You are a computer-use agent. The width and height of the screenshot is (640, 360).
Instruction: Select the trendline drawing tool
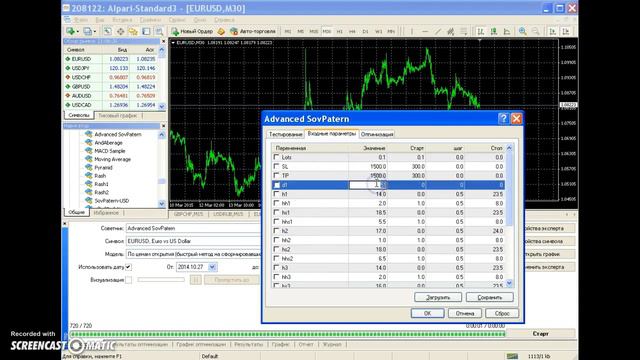pos(438,31)
